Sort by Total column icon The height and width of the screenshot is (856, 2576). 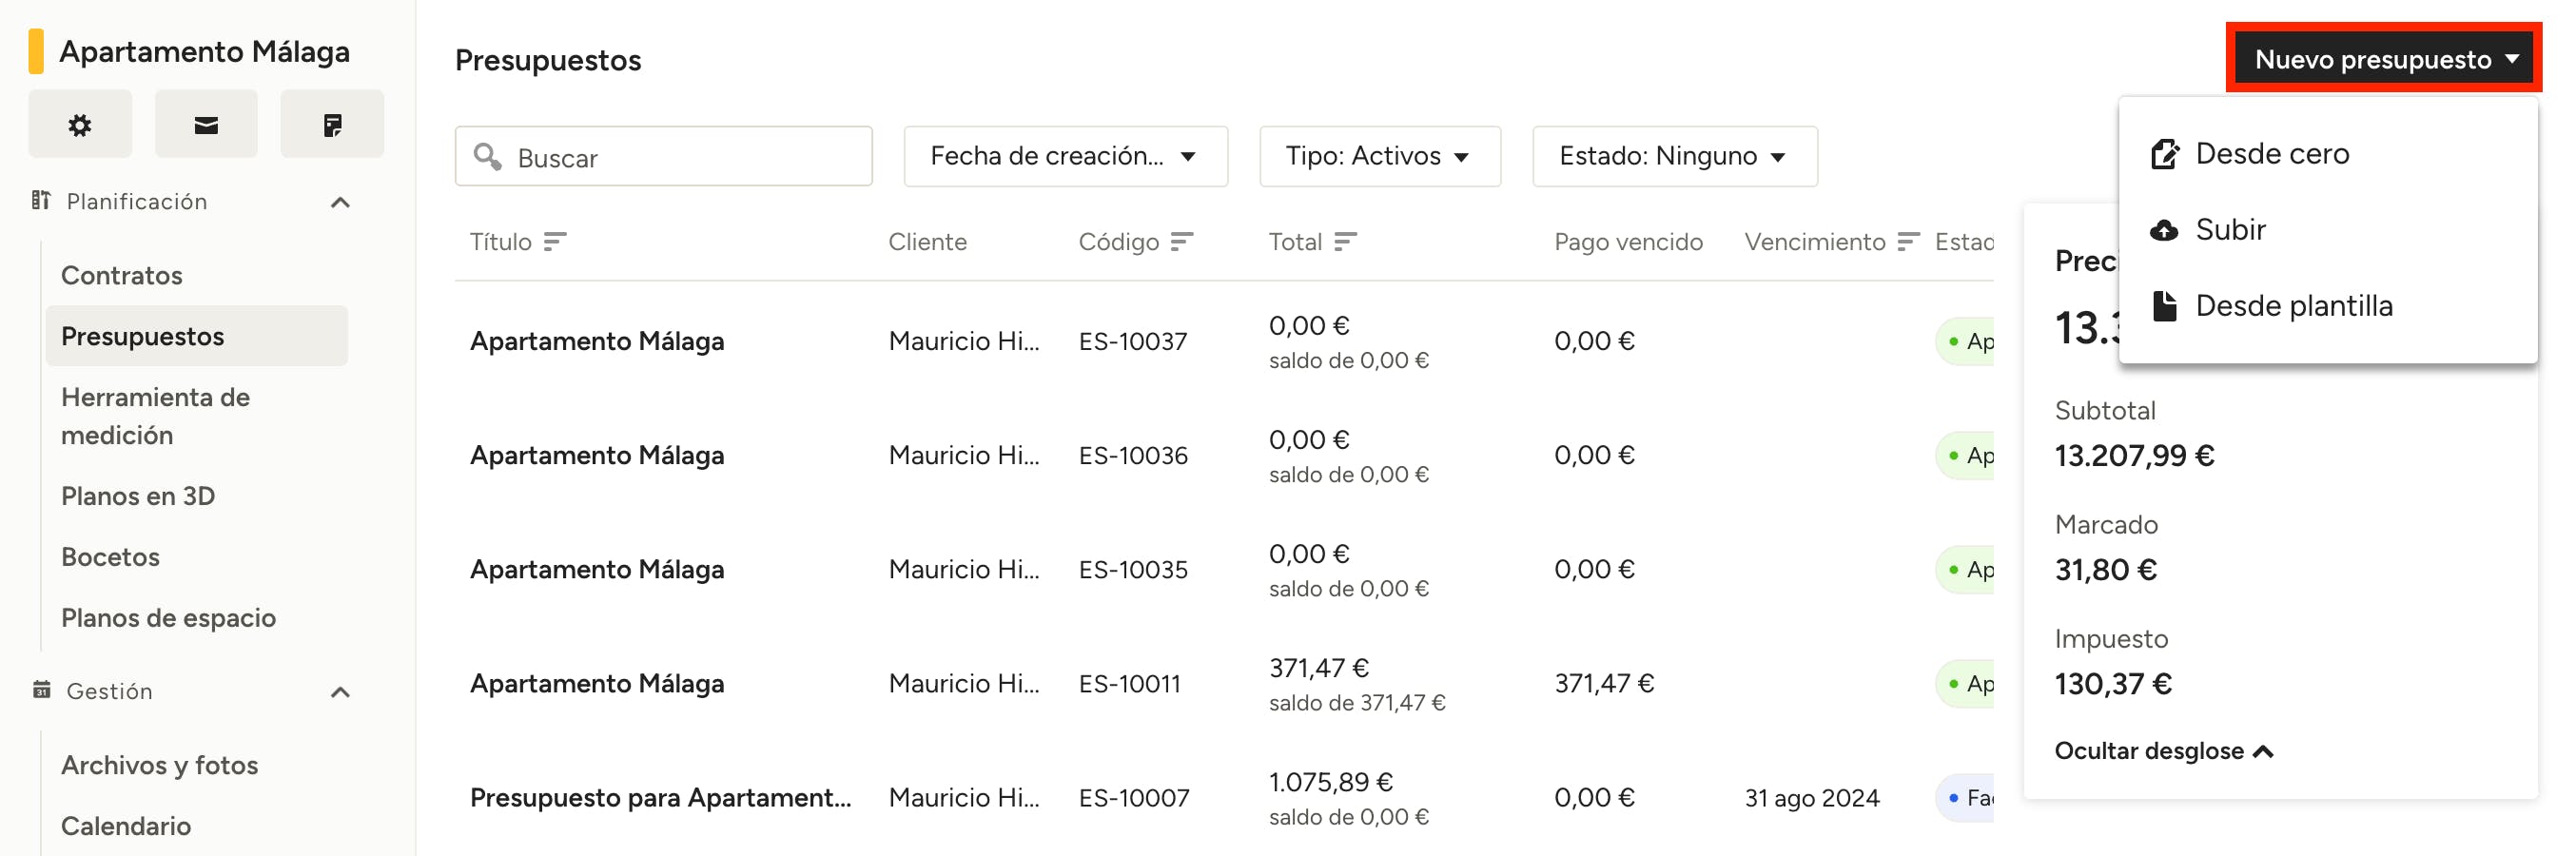pyautogui.click(x=1345, y=242)
